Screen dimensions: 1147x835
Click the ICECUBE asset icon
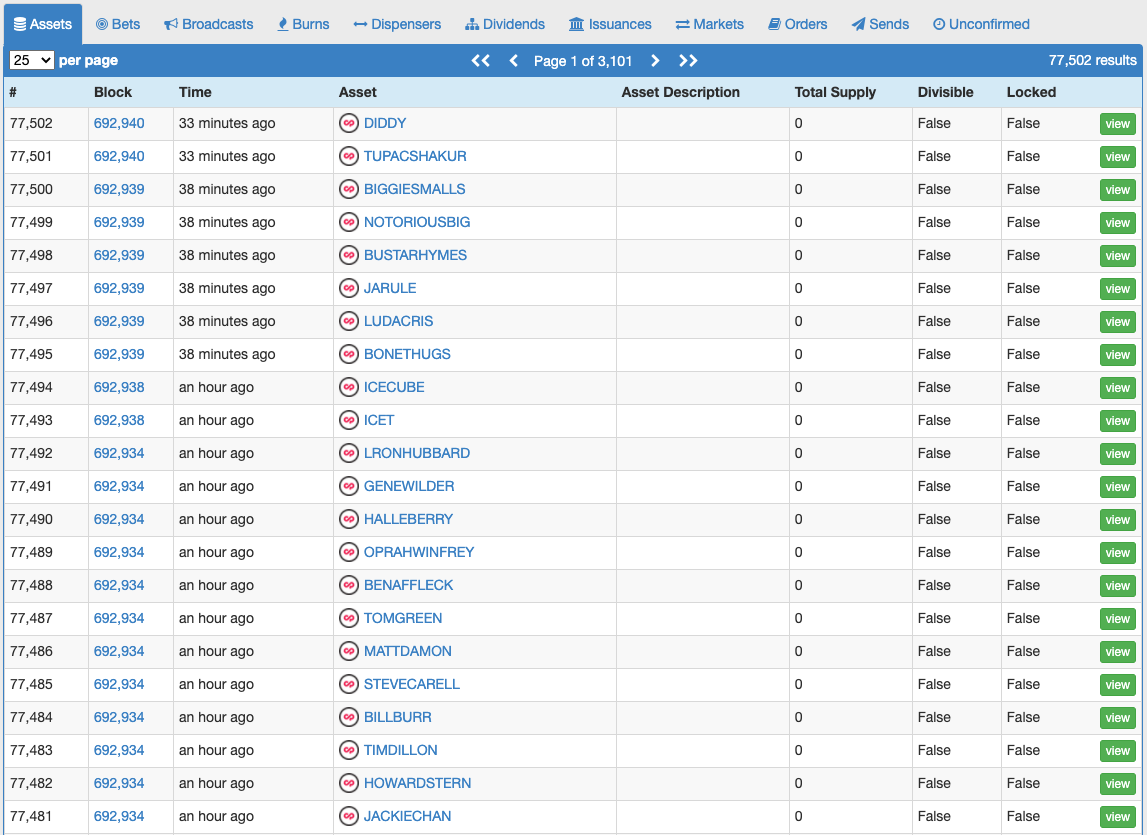point(349,387)
